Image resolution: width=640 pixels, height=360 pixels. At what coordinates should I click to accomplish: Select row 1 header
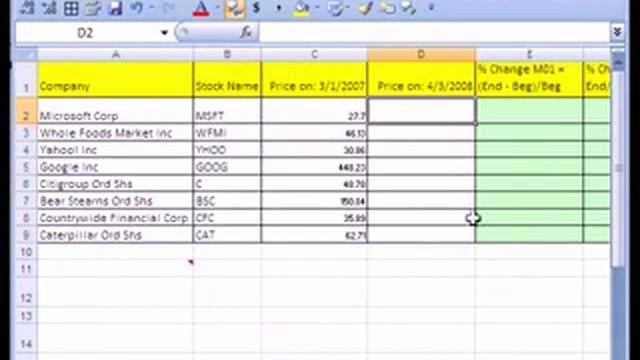pos(27,79)
